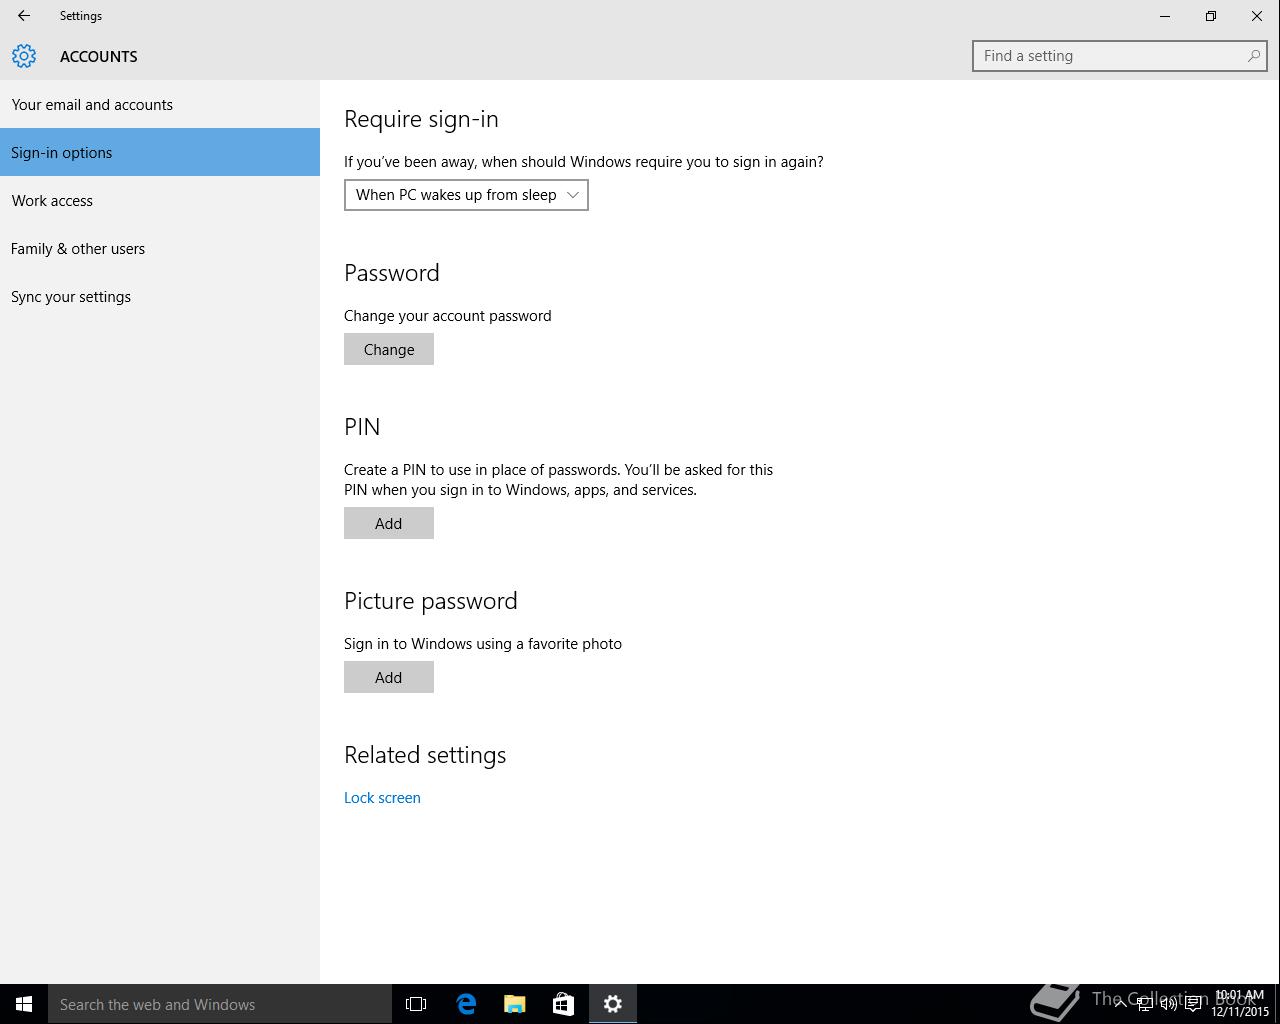Open Task View from taskbar
This screenshot has width=1280, height=1024.
coord(416,1004)
